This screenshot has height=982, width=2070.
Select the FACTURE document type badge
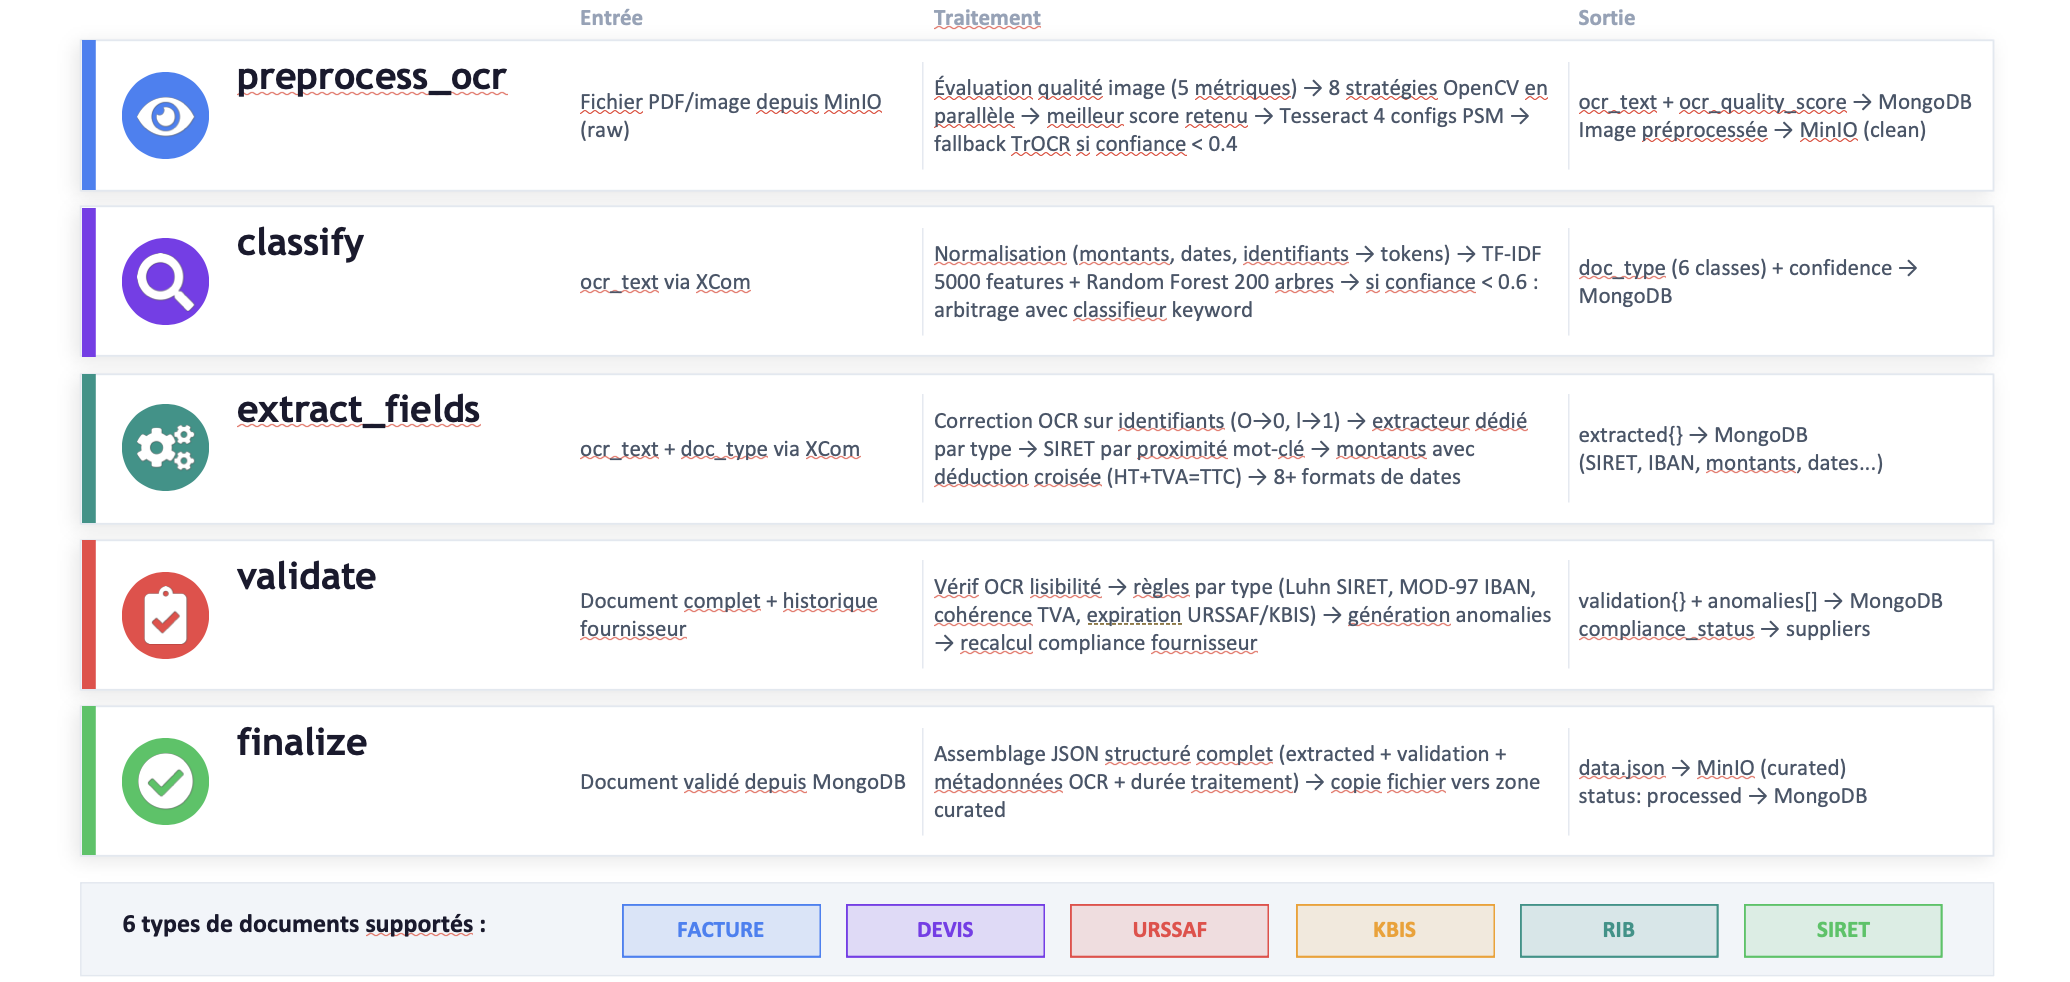point(721,930)
